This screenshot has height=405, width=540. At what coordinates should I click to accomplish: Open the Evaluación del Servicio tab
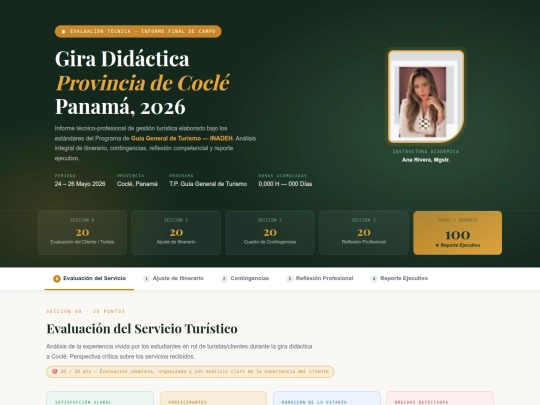pos(89,278)
